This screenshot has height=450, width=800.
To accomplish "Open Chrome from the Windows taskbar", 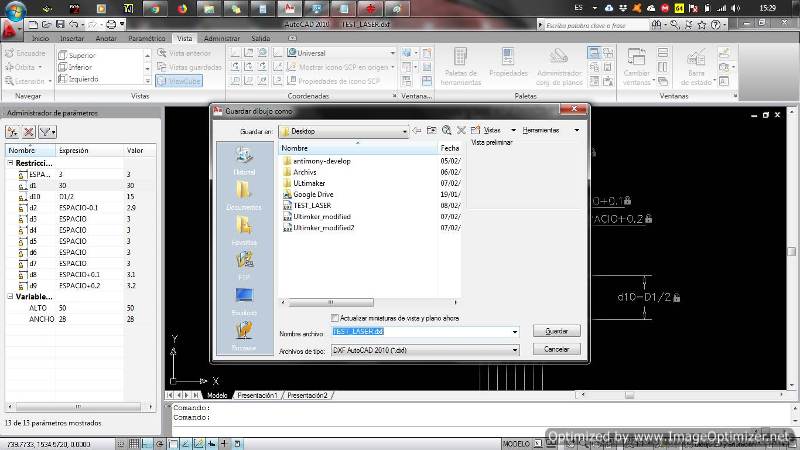I will 155,9.
